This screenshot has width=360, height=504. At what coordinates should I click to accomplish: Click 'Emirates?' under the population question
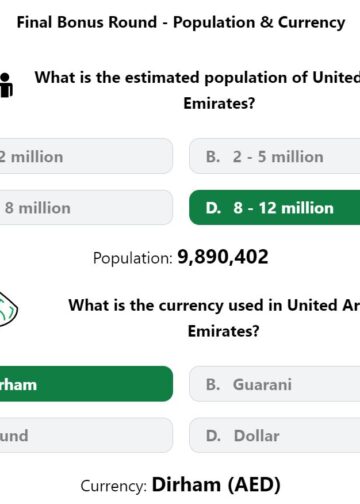(x=219, y=103)
